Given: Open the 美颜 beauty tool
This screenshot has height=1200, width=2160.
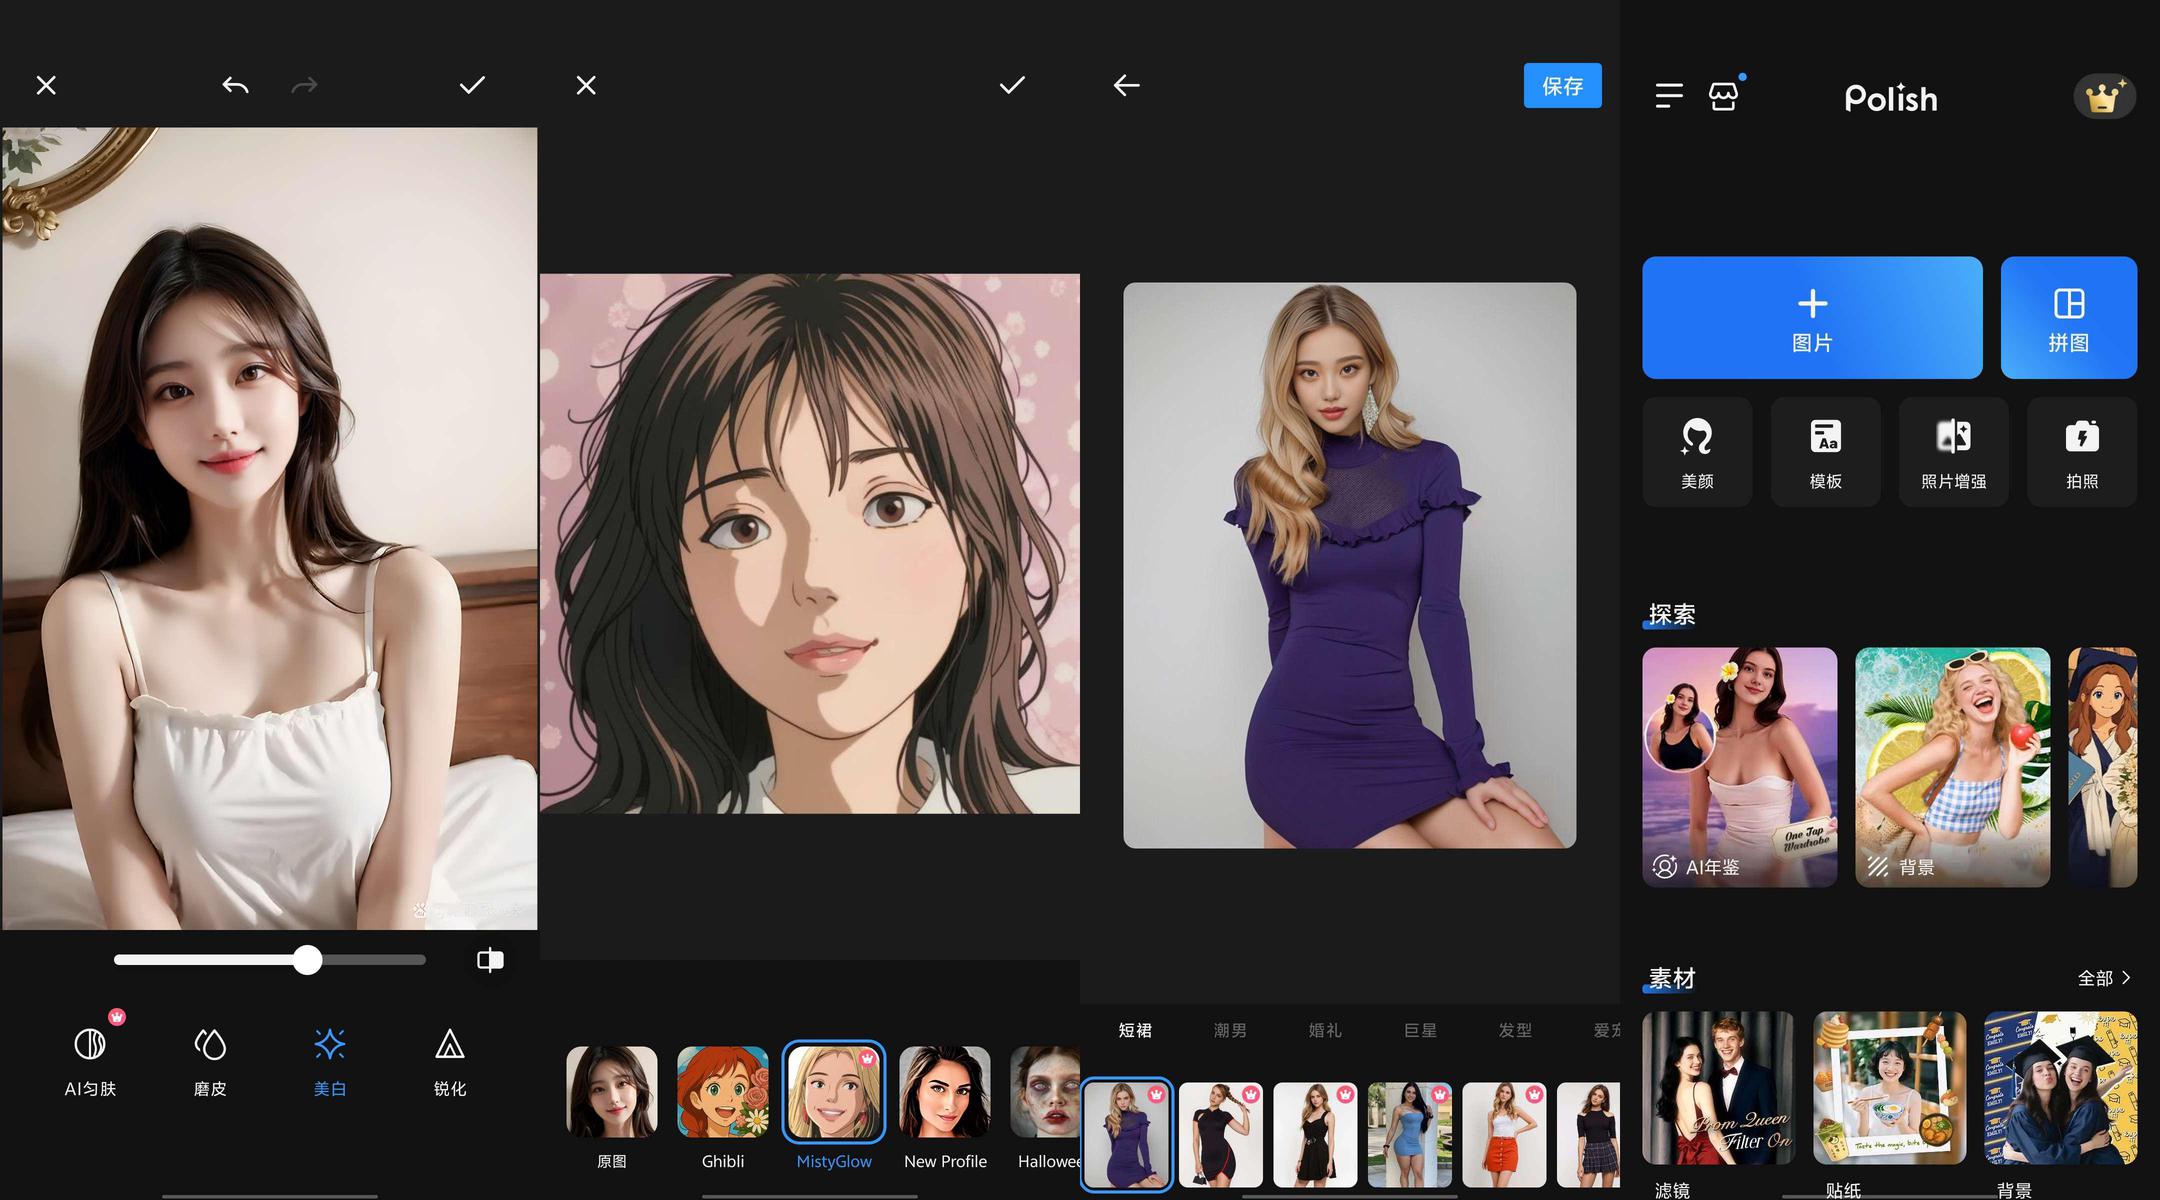Looking at the screenshot, I should pos(1697,452).
